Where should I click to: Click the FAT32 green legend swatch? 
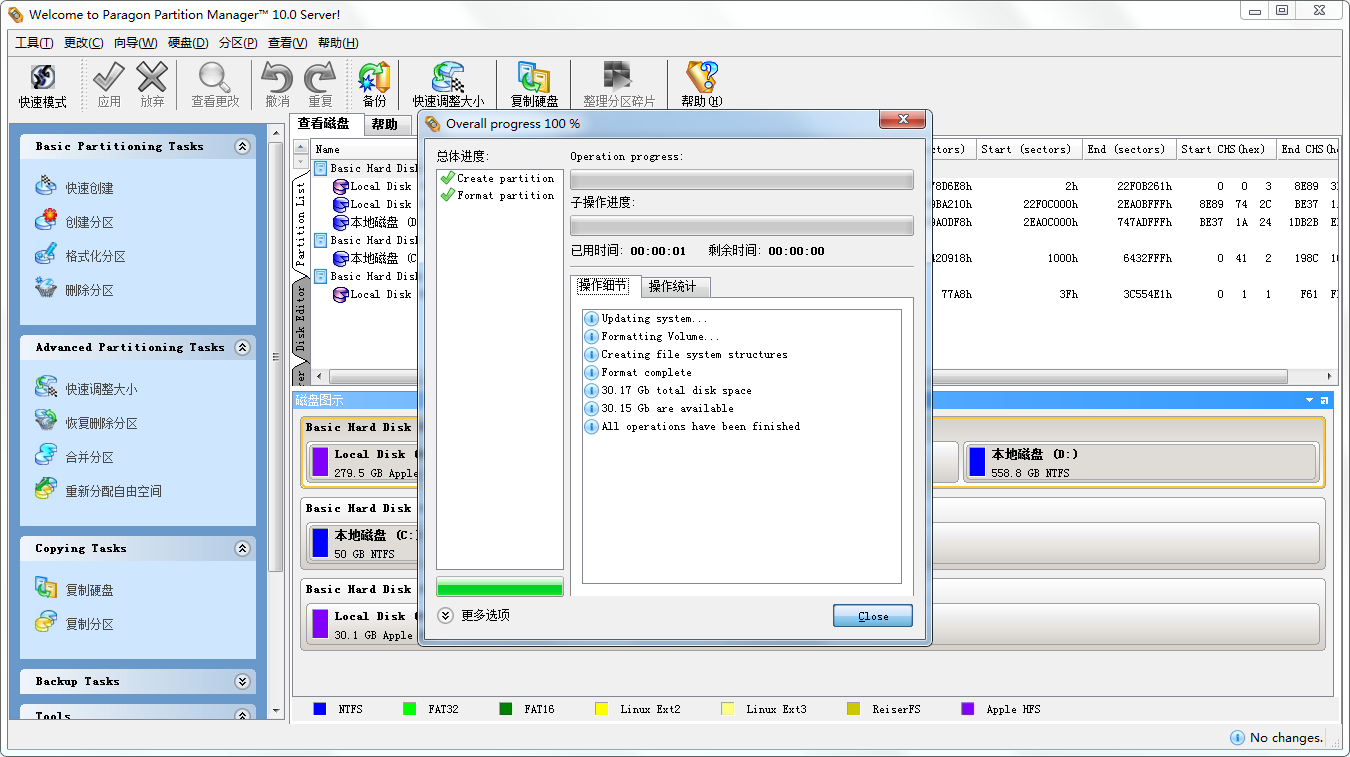point(409,709)
